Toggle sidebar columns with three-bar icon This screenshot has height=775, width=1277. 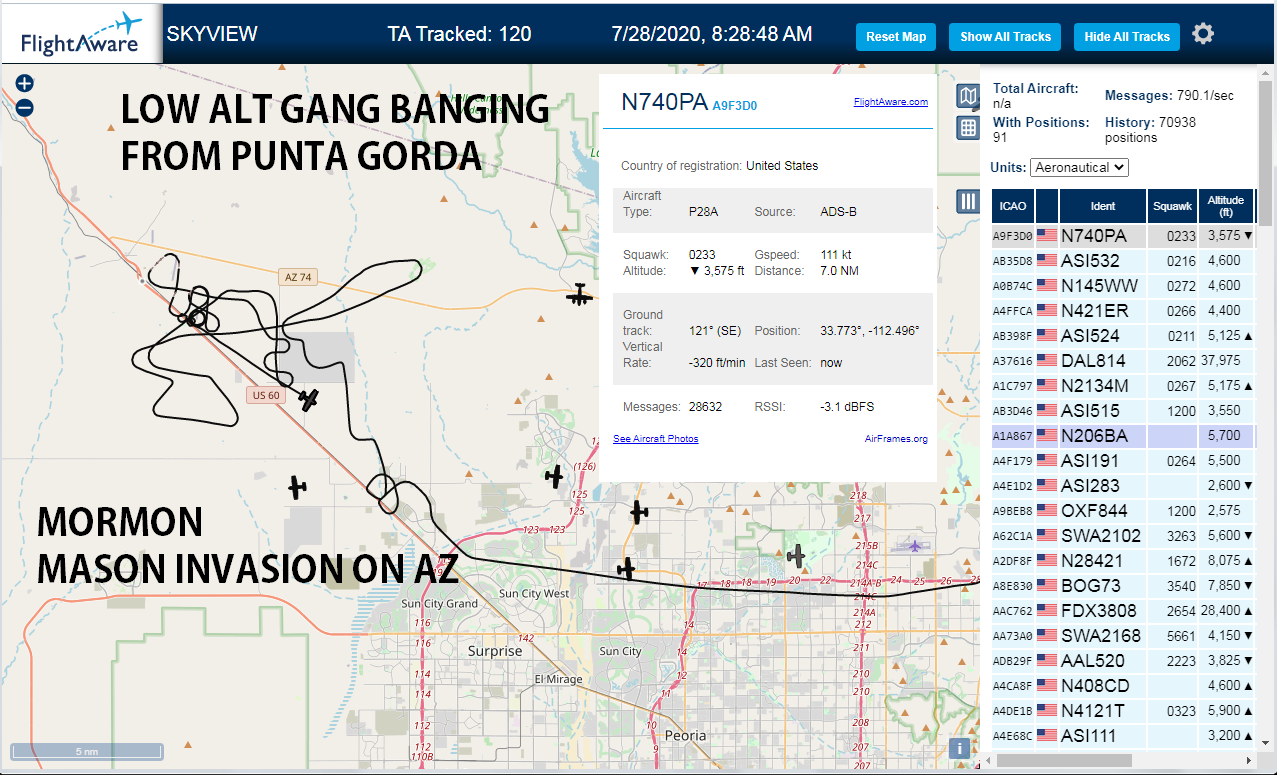pos(967,201)
